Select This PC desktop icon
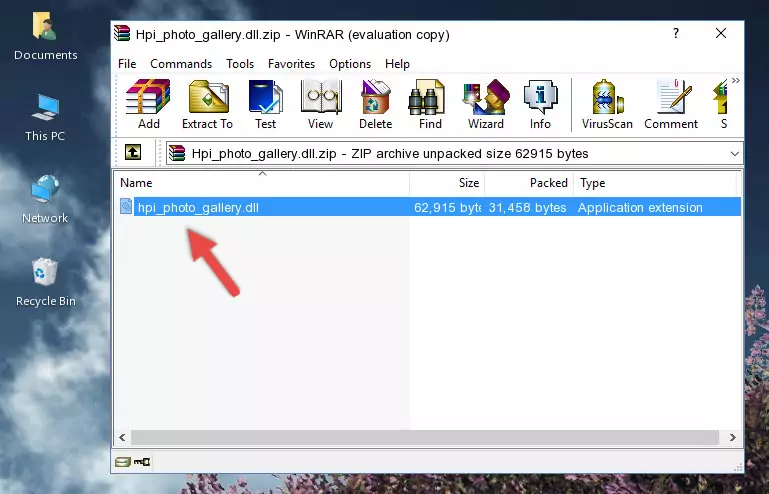 (x=45, y=118)
